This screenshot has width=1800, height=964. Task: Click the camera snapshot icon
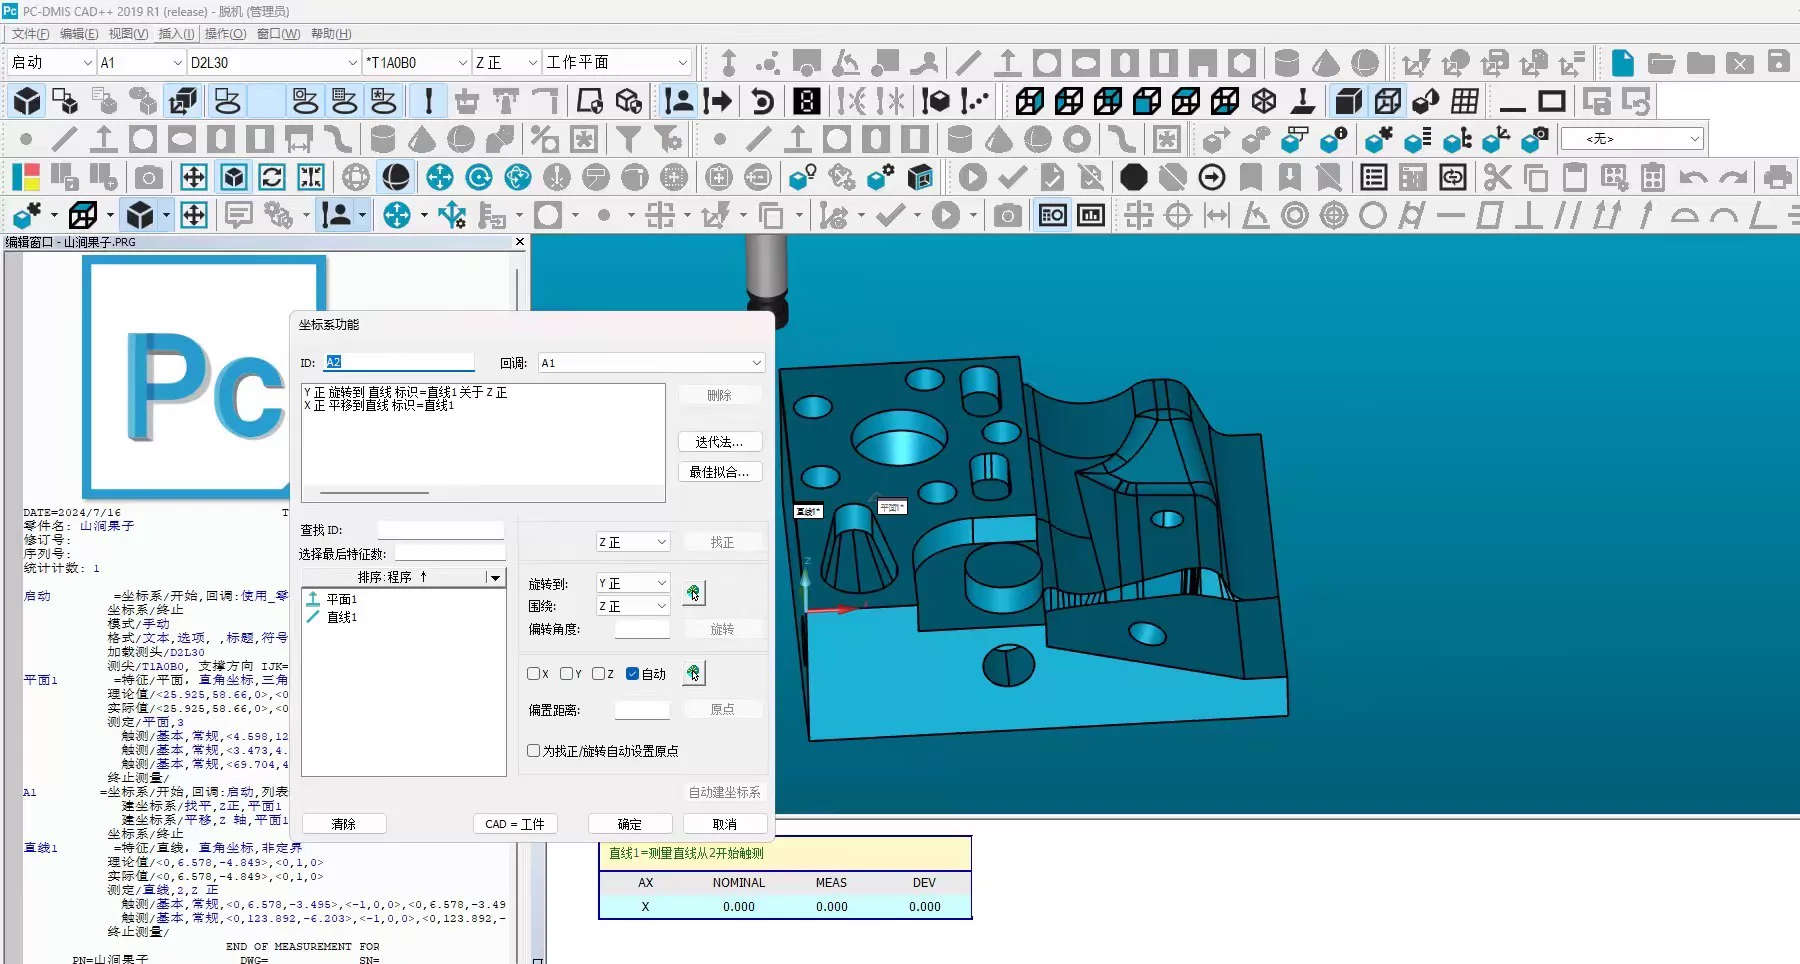(x=149, y=178)
